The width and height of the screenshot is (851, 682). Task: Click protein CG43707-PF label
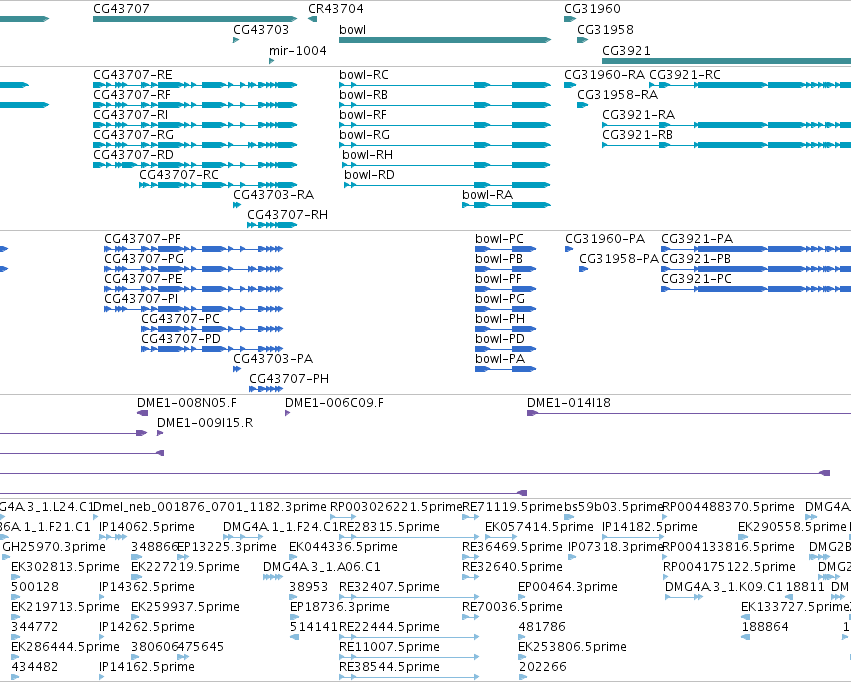click(142, 239)
